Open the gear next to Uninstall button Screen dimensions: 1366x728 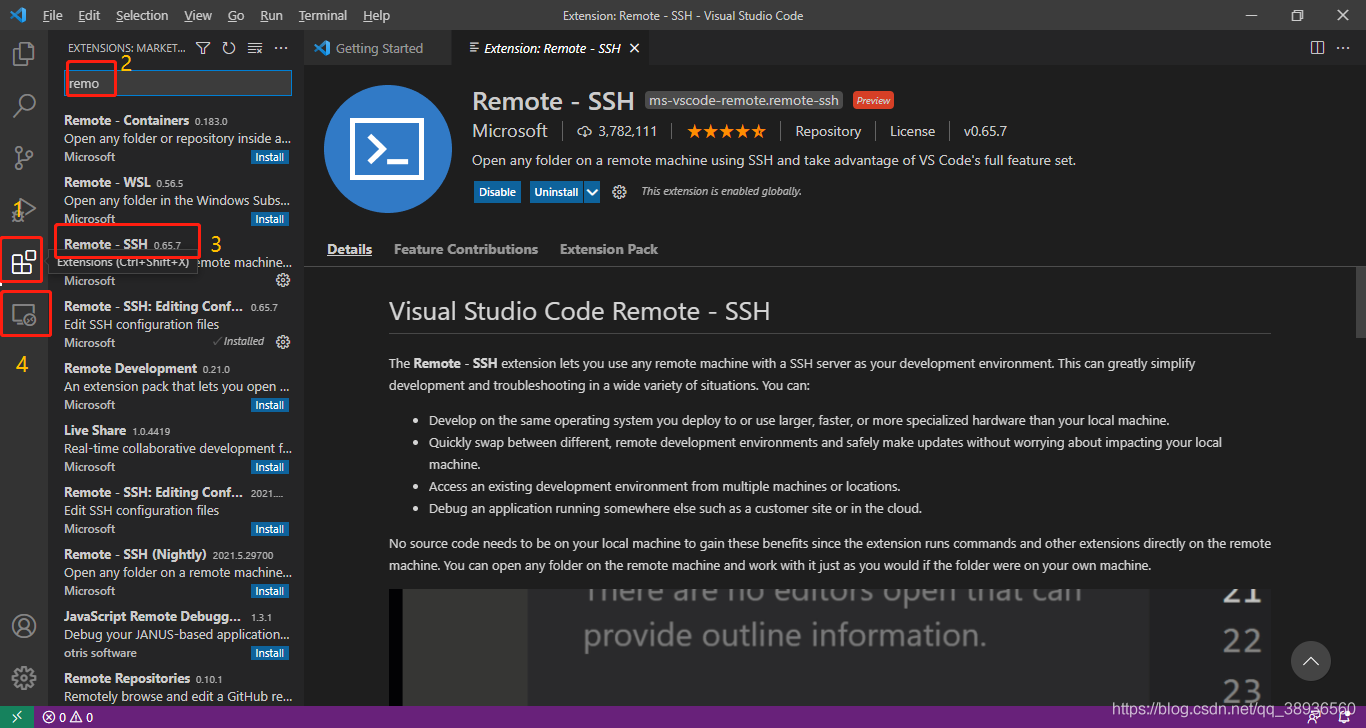pos(619,192)
